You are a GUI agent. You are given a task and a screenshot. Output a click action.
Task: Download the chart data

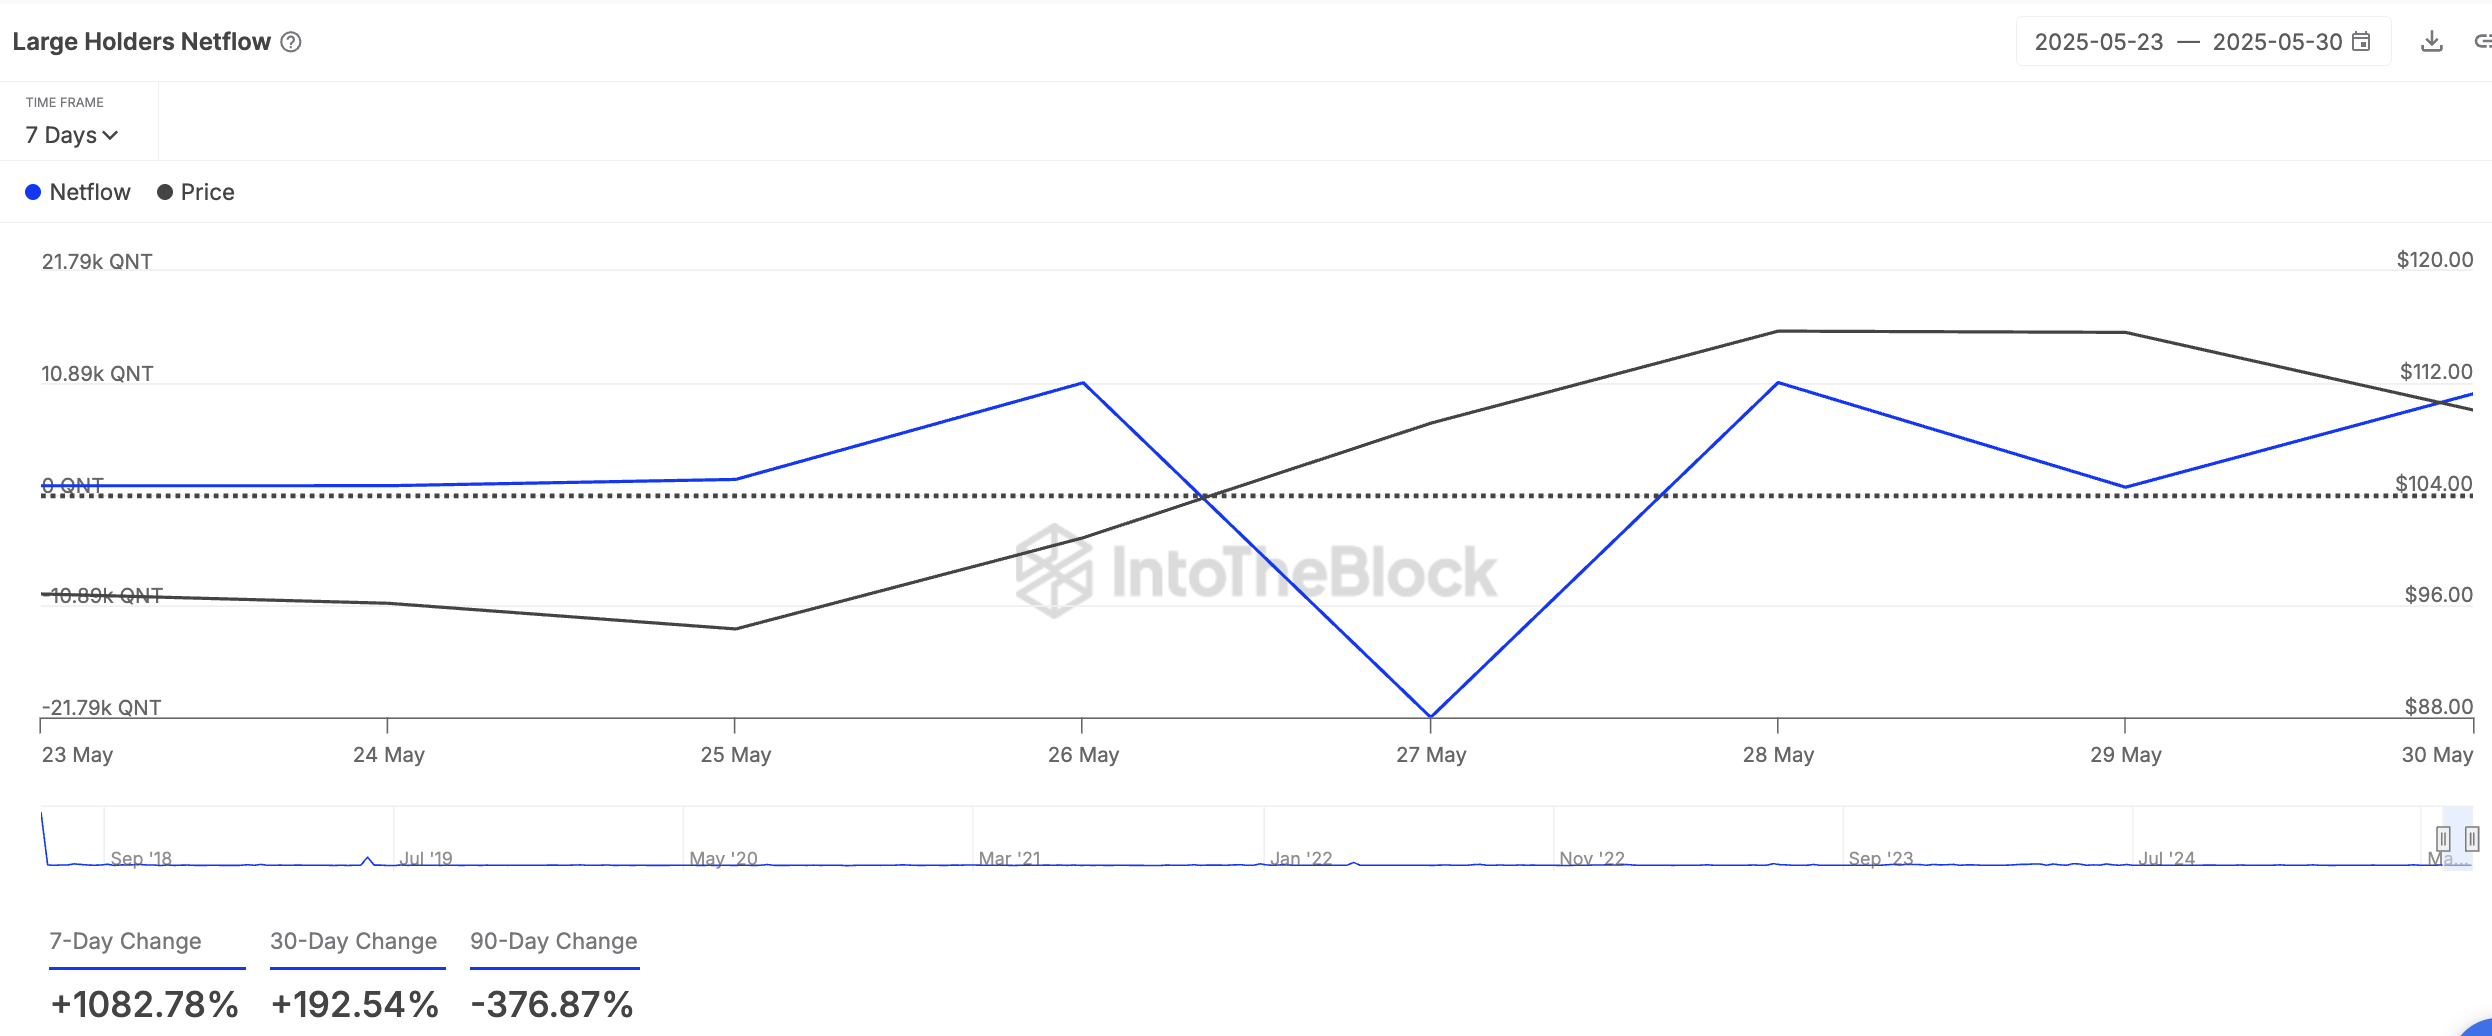coord(2432,41)
